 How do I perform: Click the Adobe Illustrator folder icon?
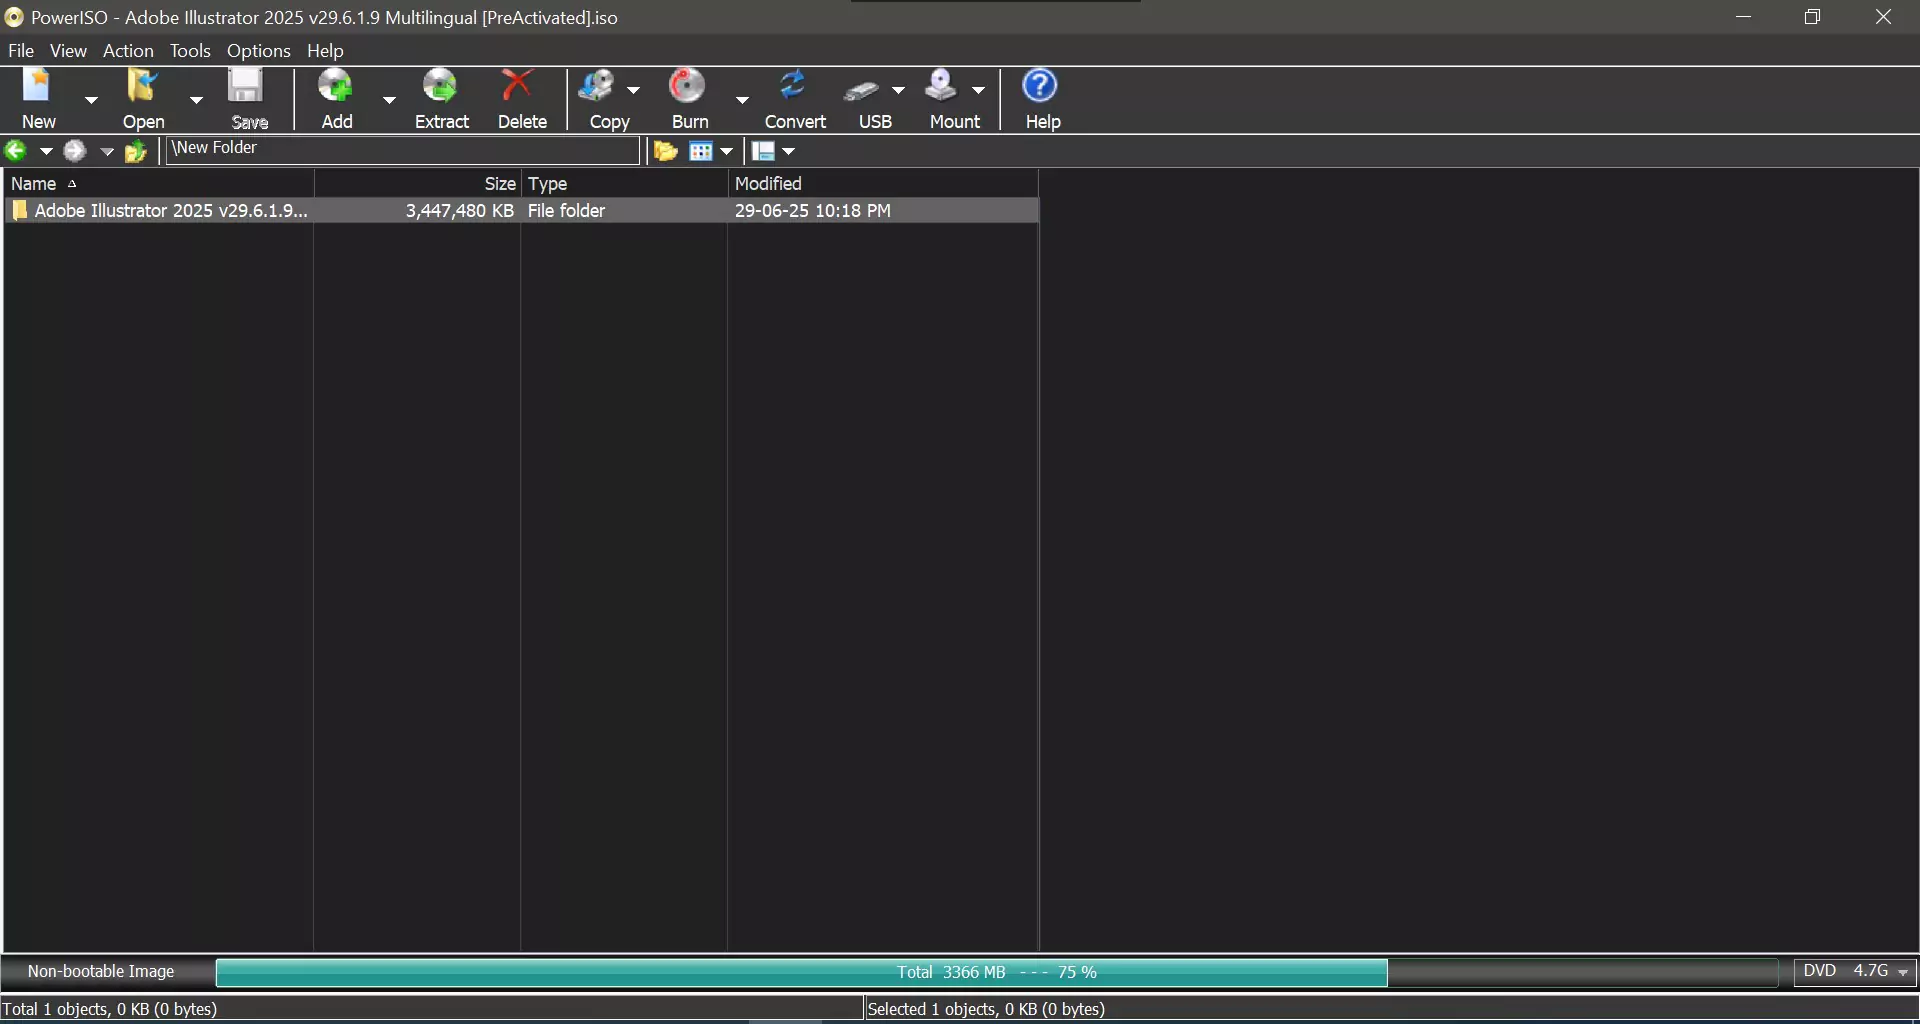tap(19, 211)
